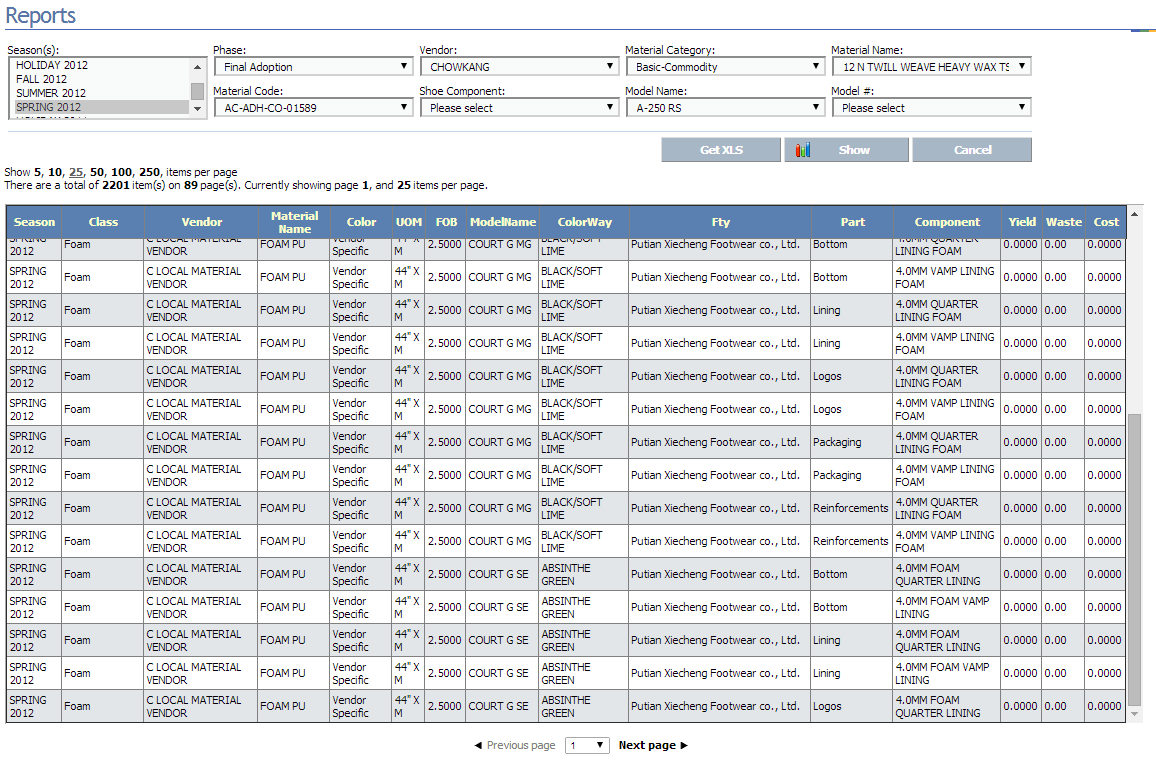This screenshot has width=1156, height=771.
Task: Show 250 items per page
Action: [x=150, y=172]
